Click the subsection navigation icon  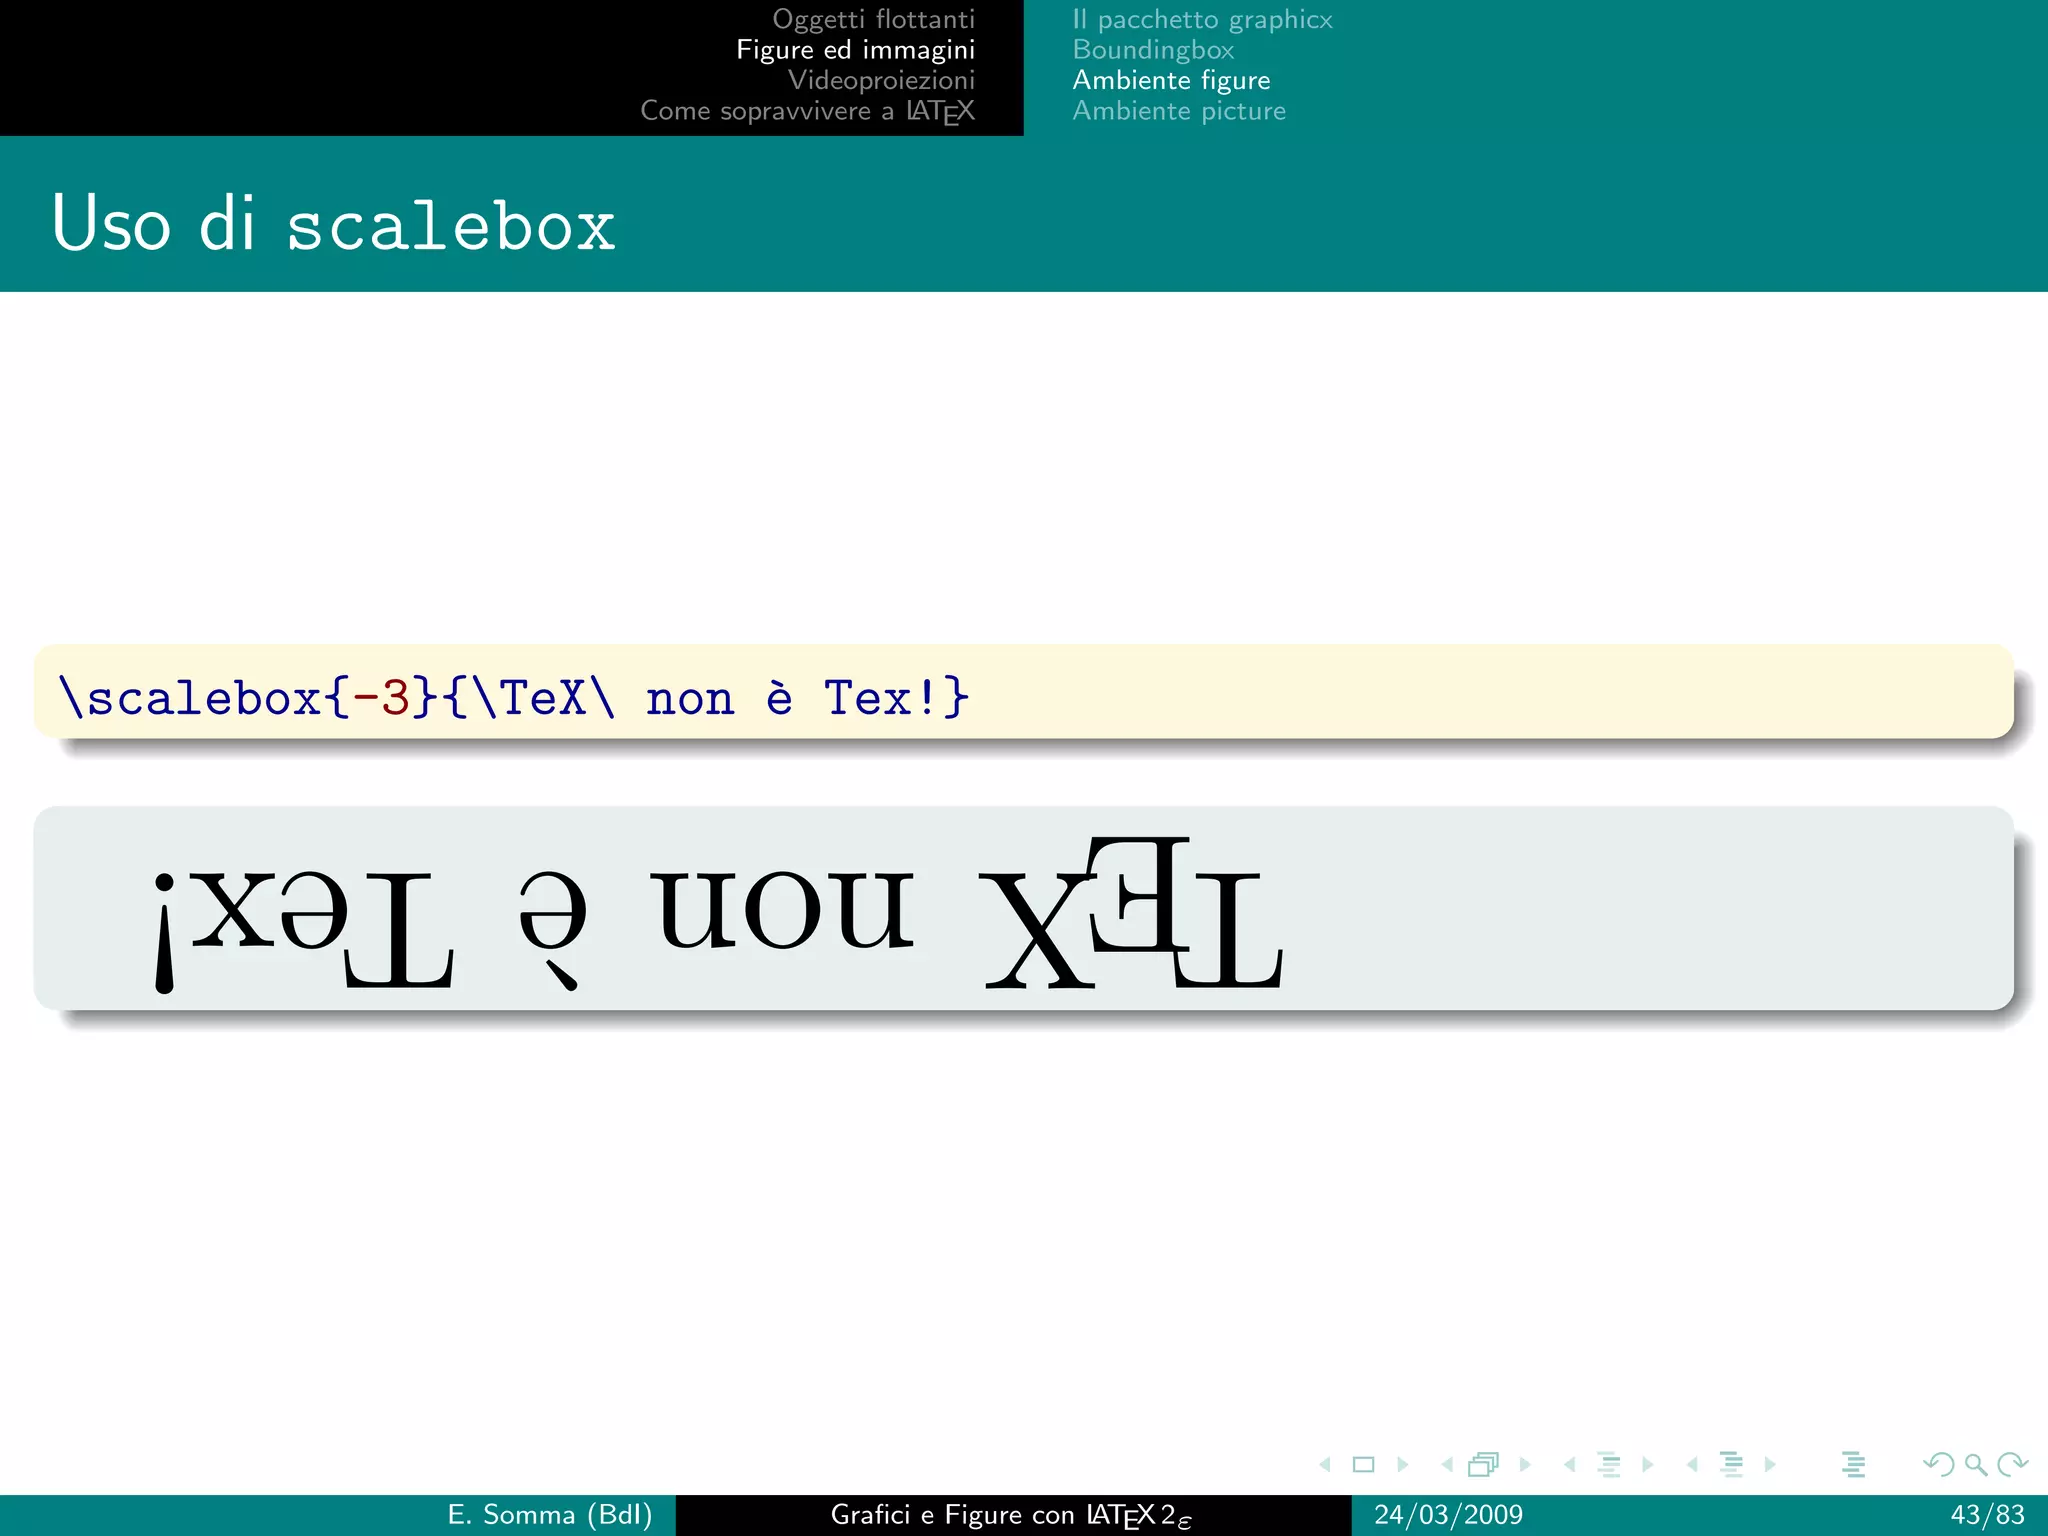click(x=1609, y=1465)
